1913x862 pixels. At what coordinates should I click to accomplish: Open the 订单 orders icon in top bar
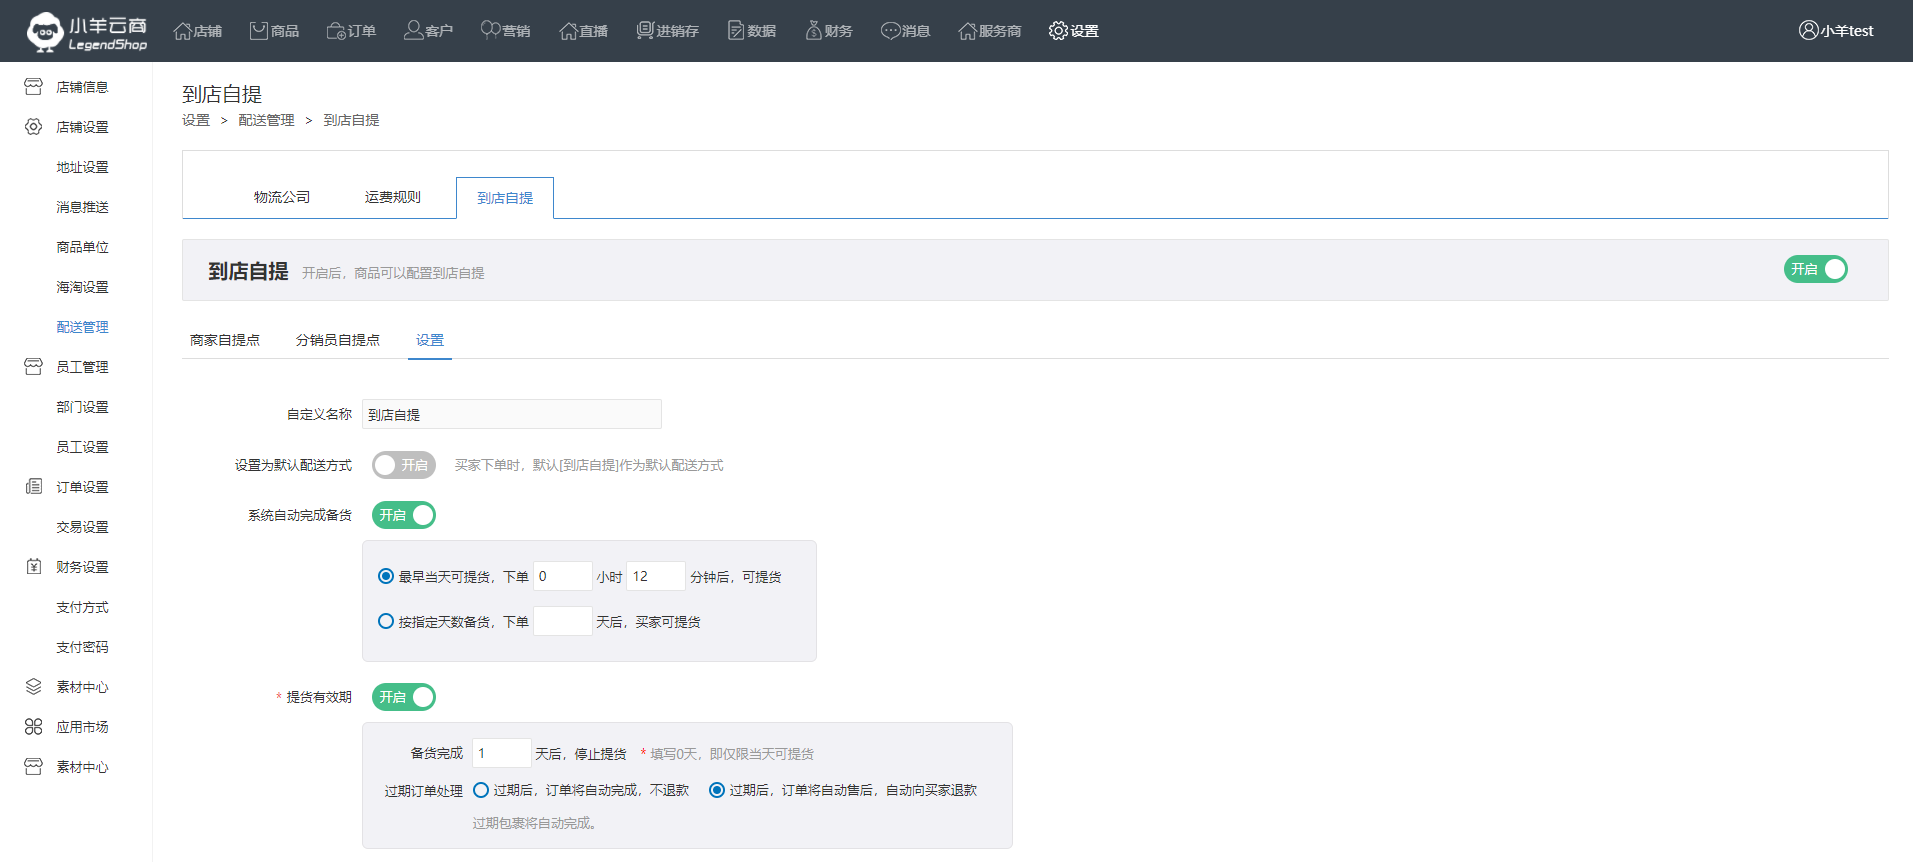(336, 31)
